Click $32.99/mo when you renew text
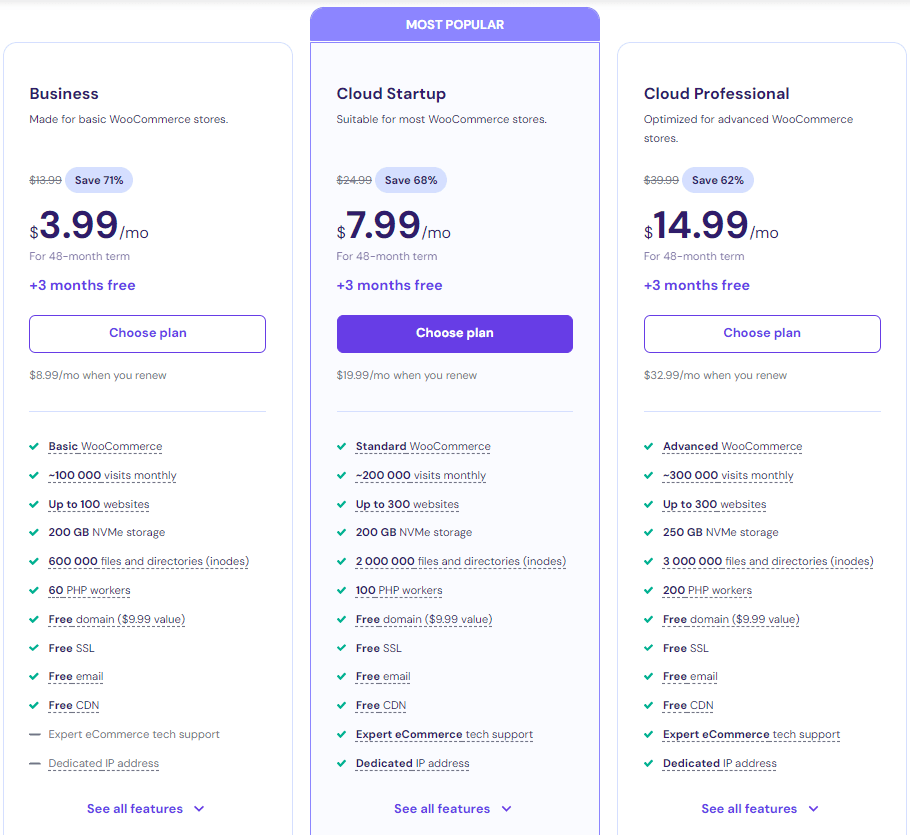 coord(715,375)
